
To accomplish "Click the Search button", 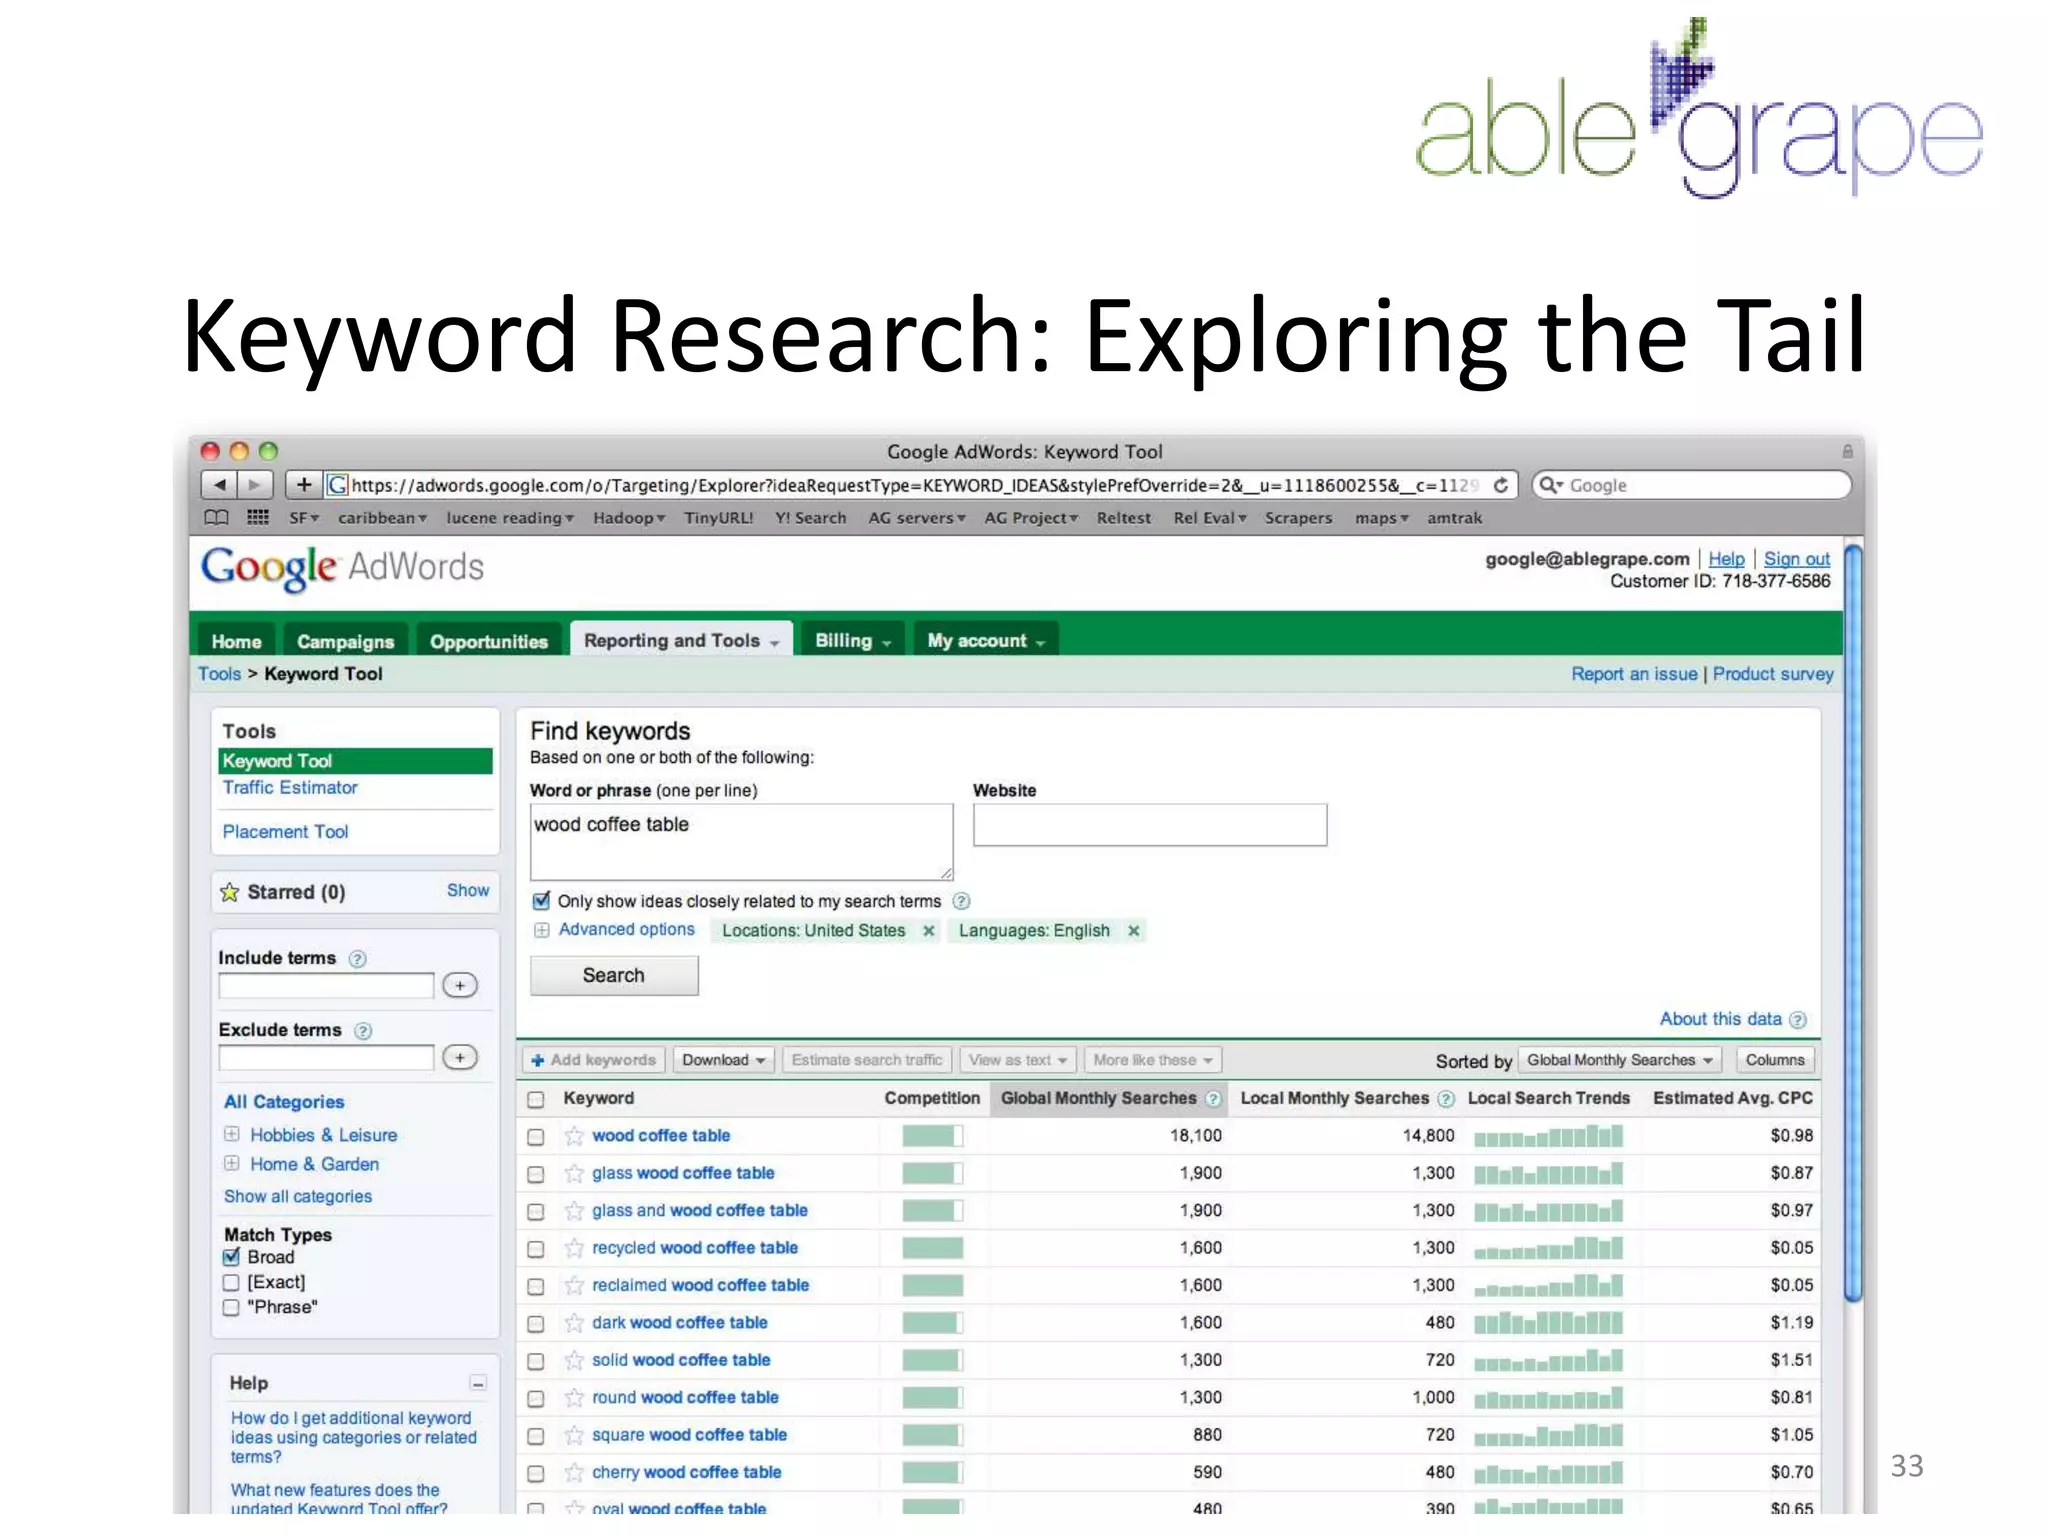I will (x=614, y=976).
